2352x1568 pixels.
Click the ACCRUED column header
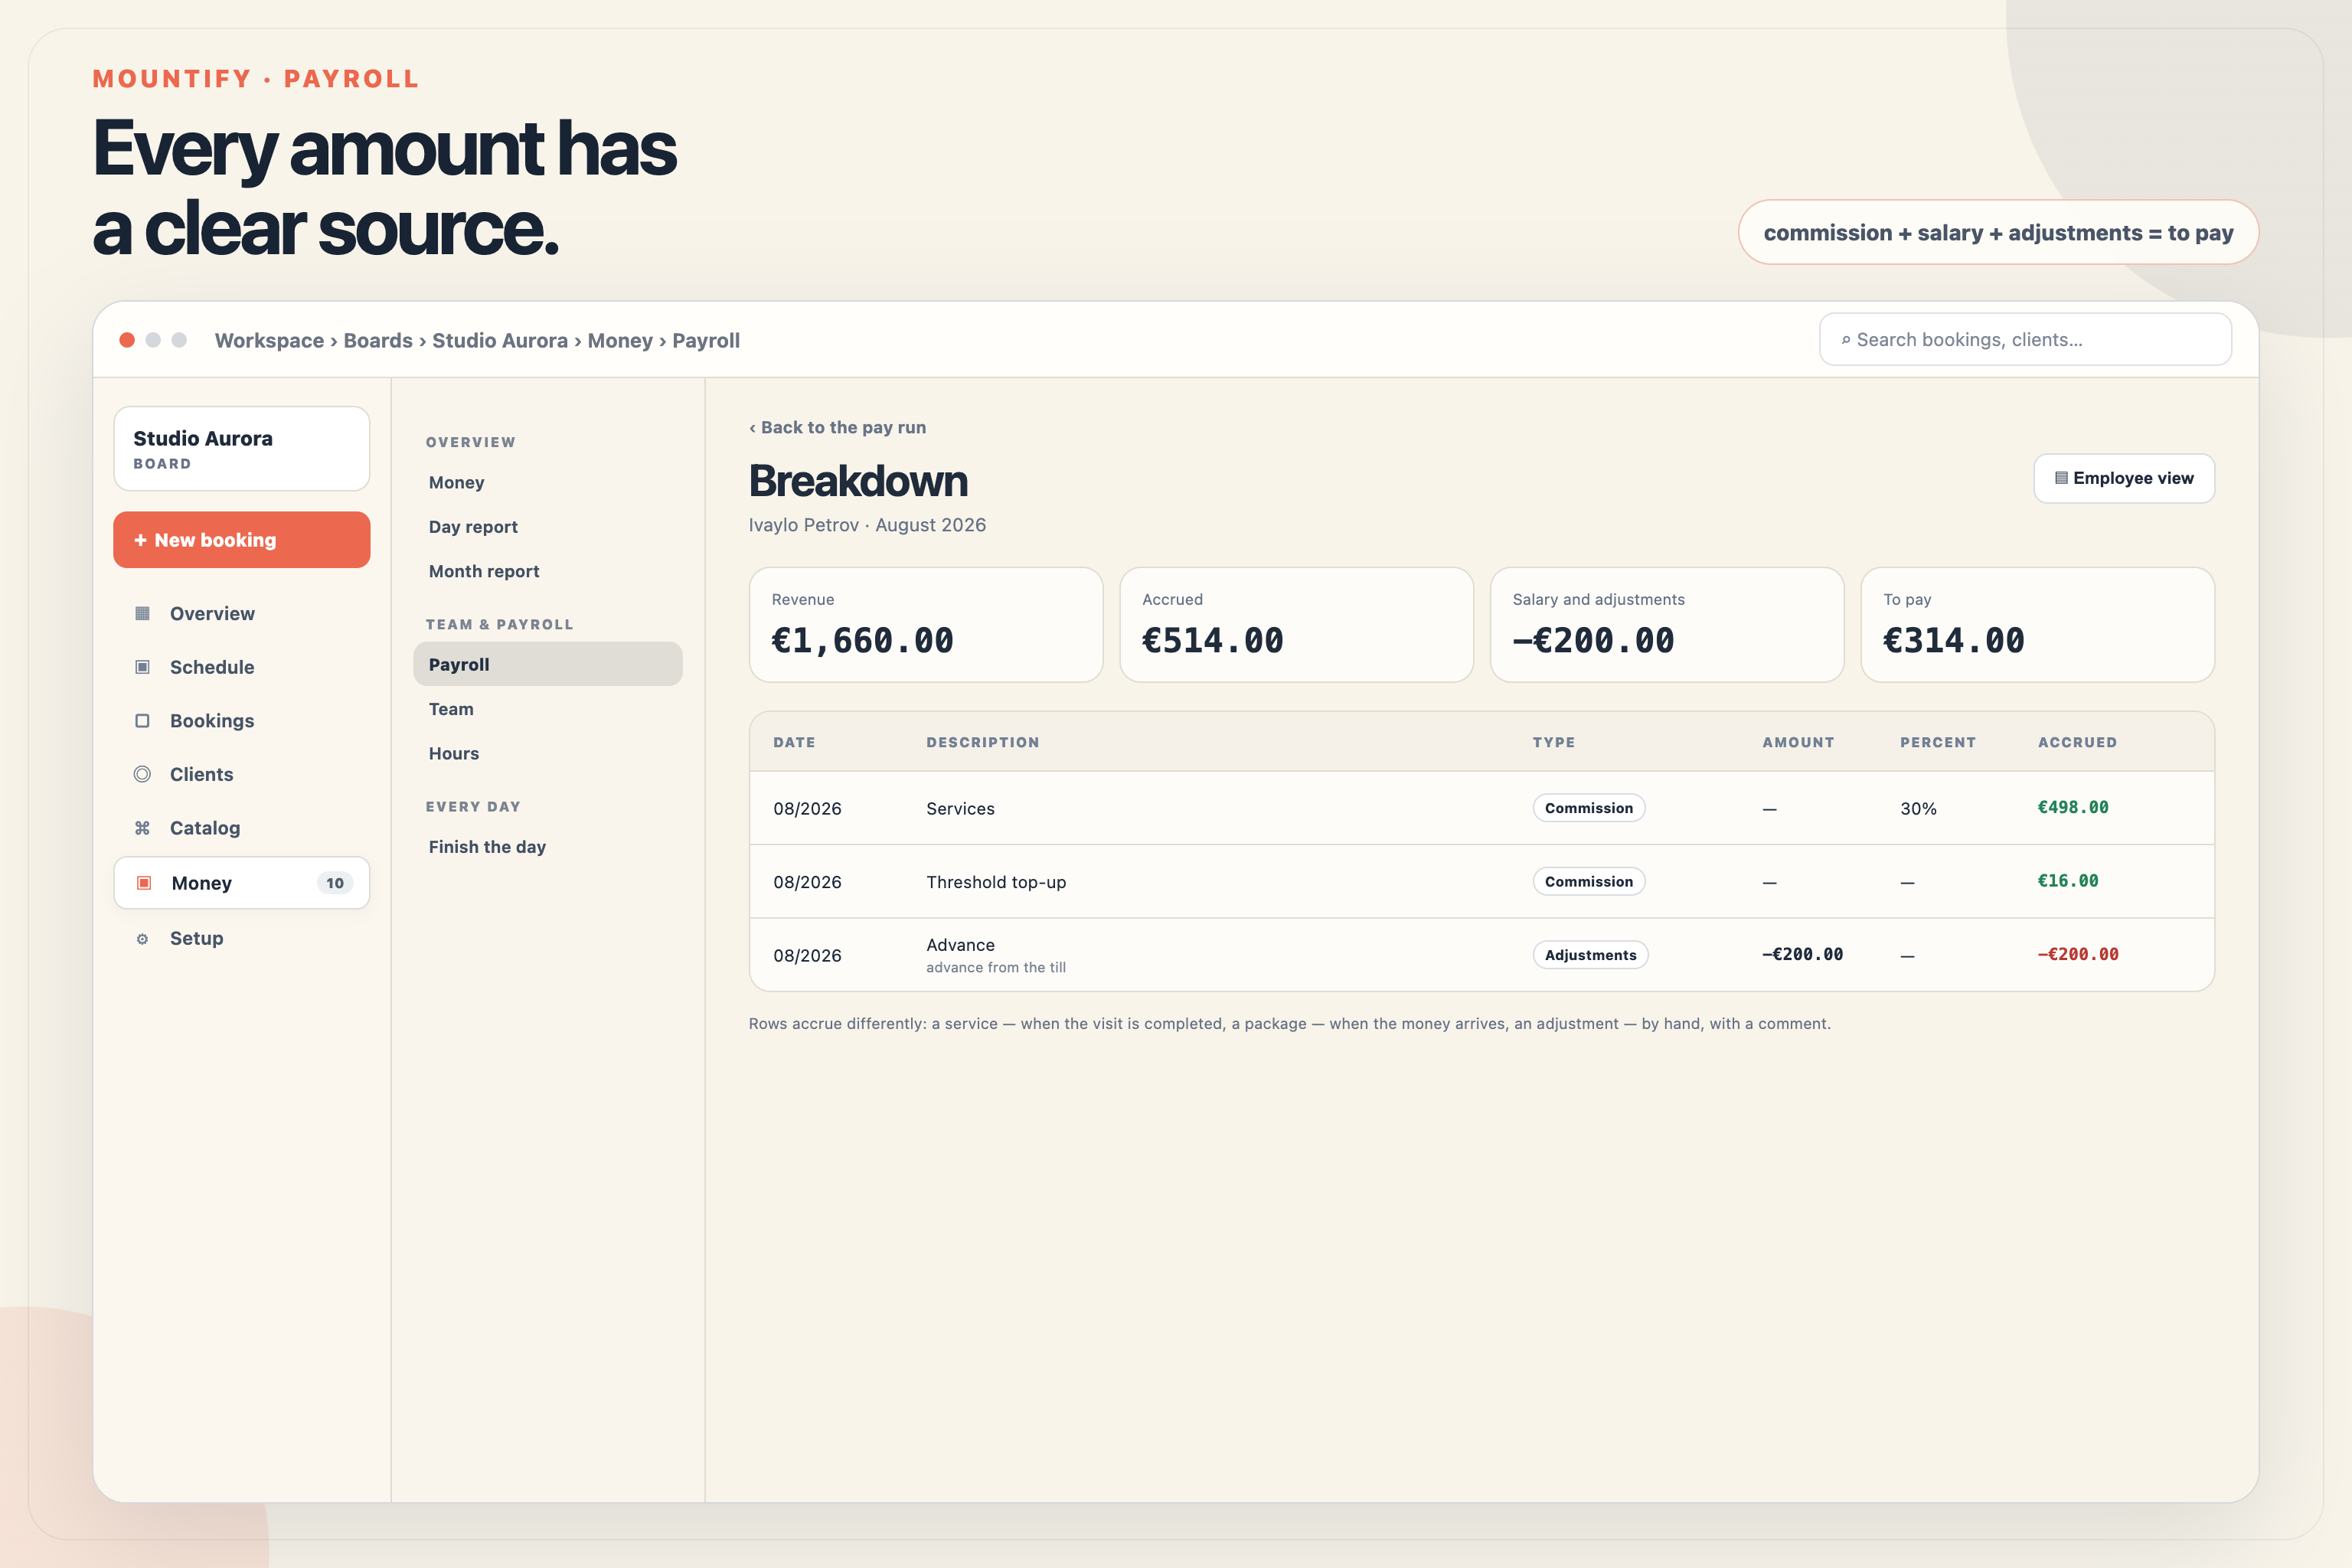[x=2077, y=742]
